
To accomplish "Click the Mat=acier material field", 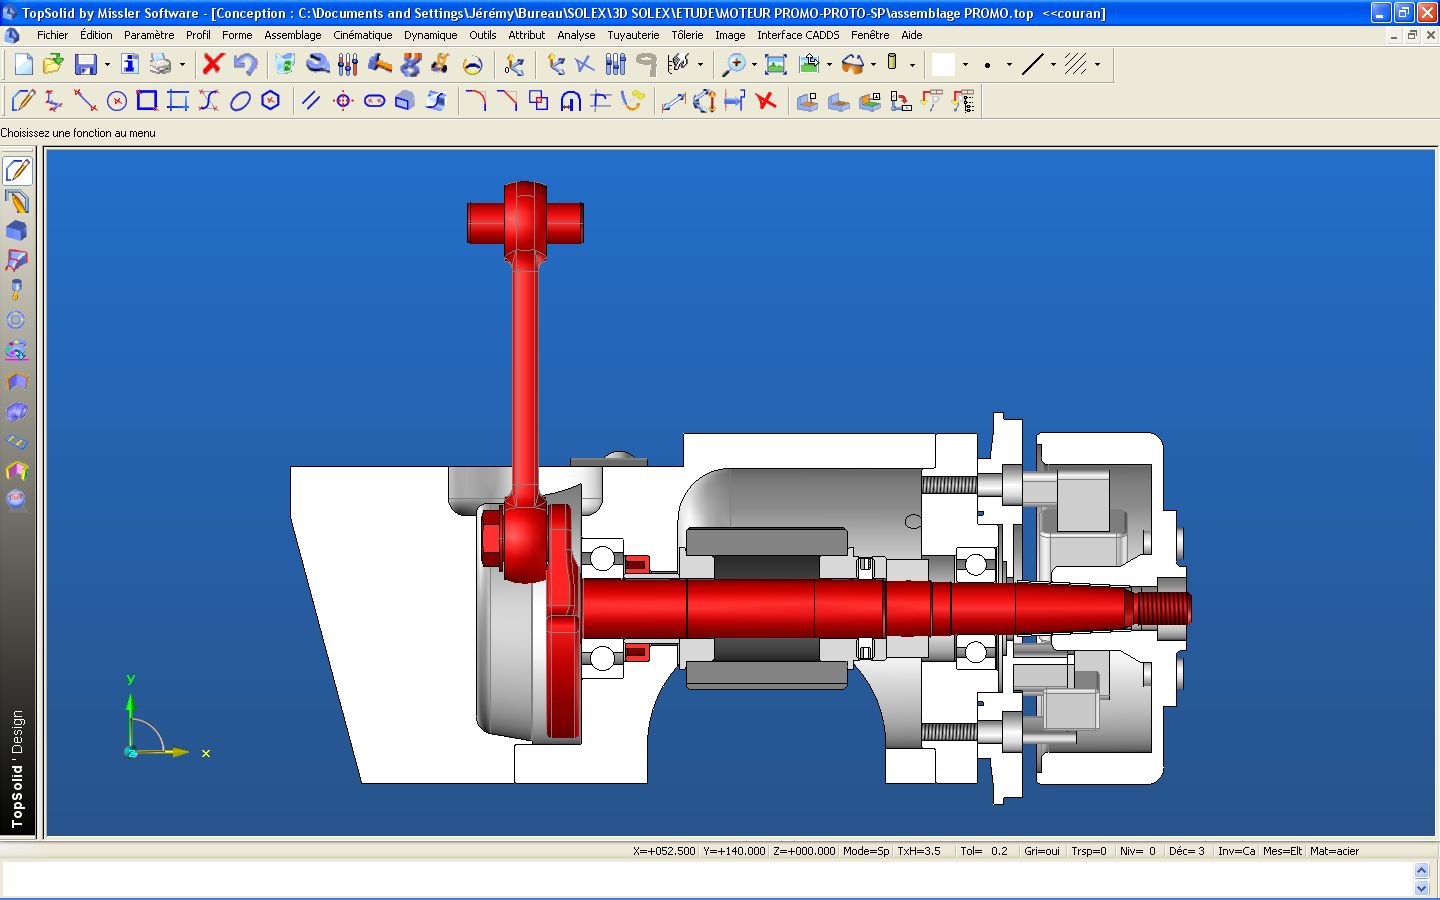I will (x=1334, y=851).
